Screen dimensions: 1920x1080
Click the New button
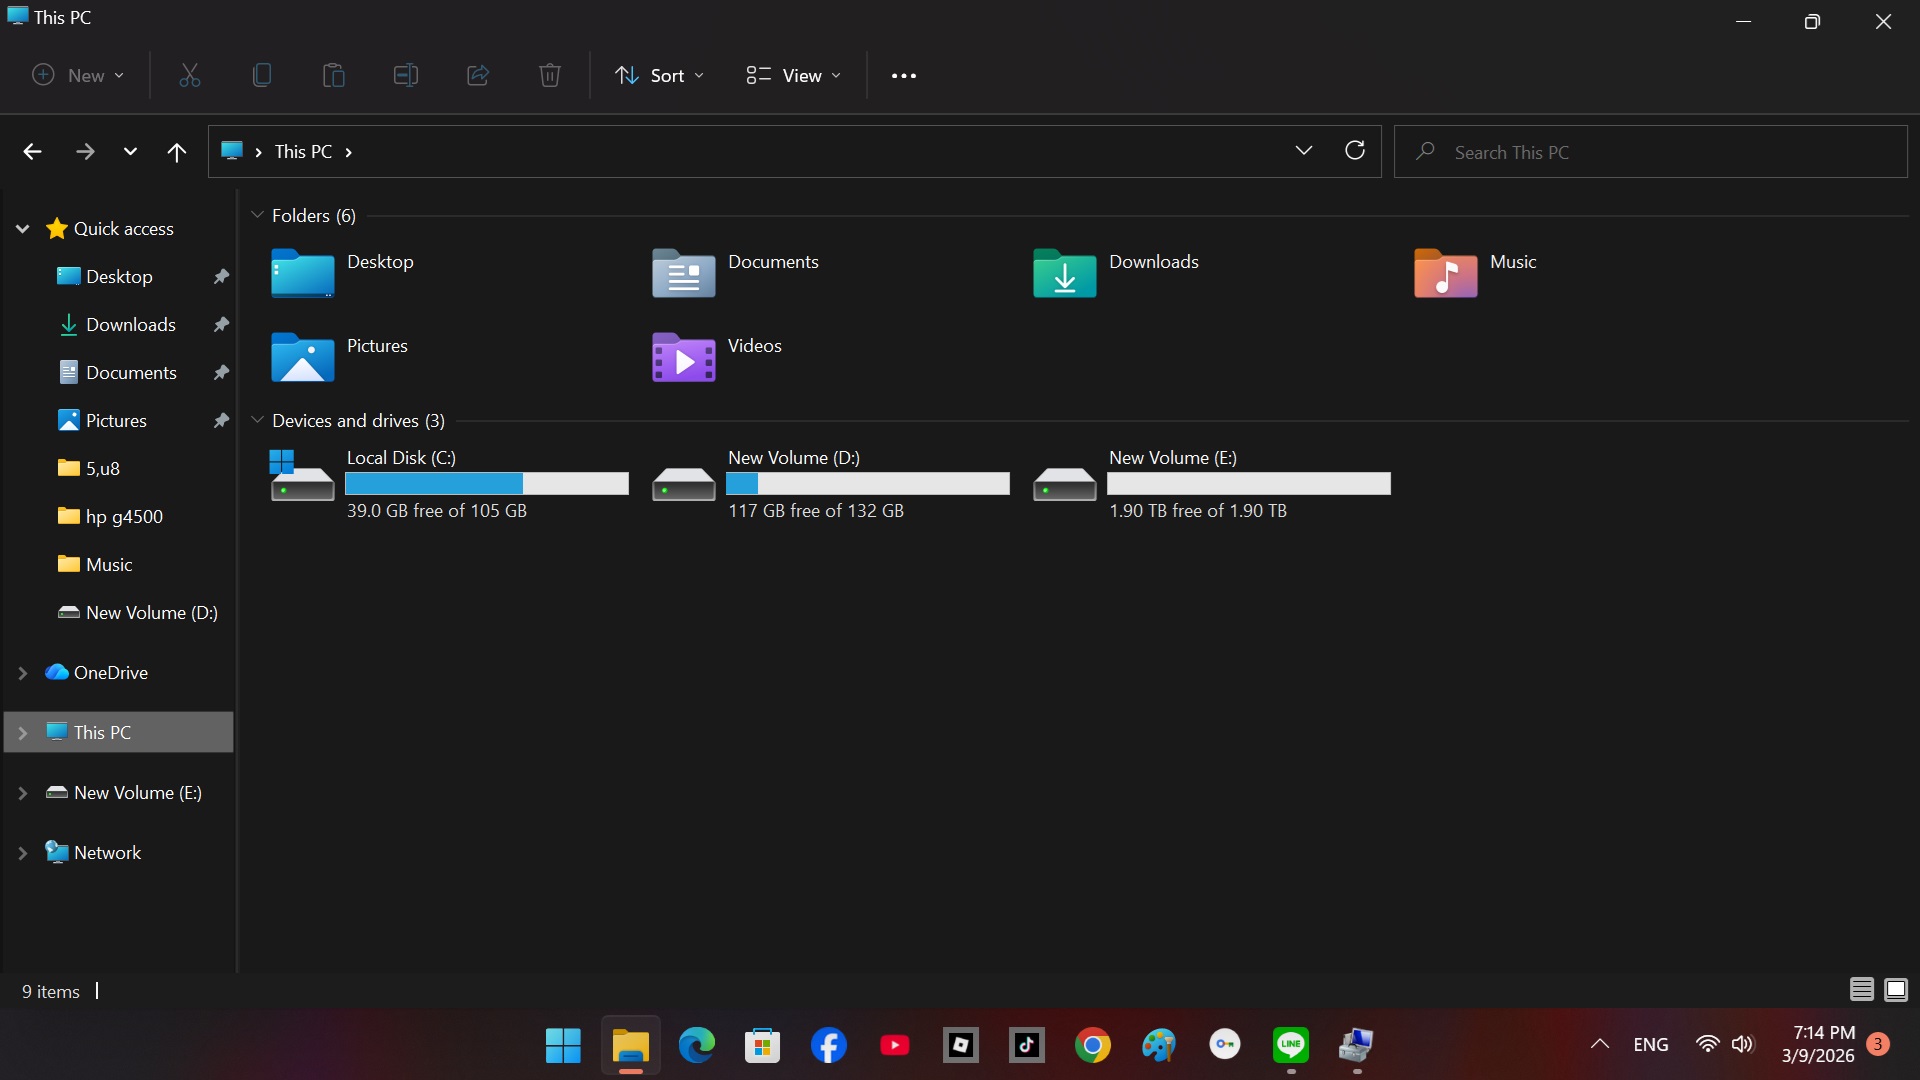tap(78, 75)
